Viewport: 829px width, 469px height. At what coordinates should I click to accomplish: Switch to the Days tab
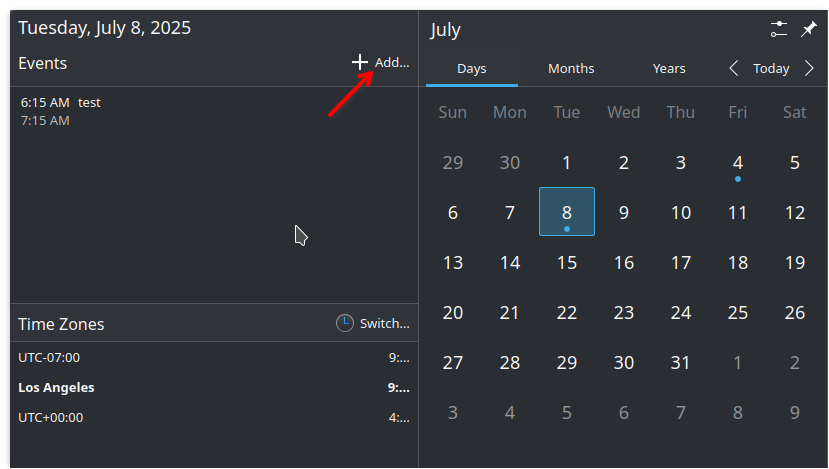click(471, 69)
